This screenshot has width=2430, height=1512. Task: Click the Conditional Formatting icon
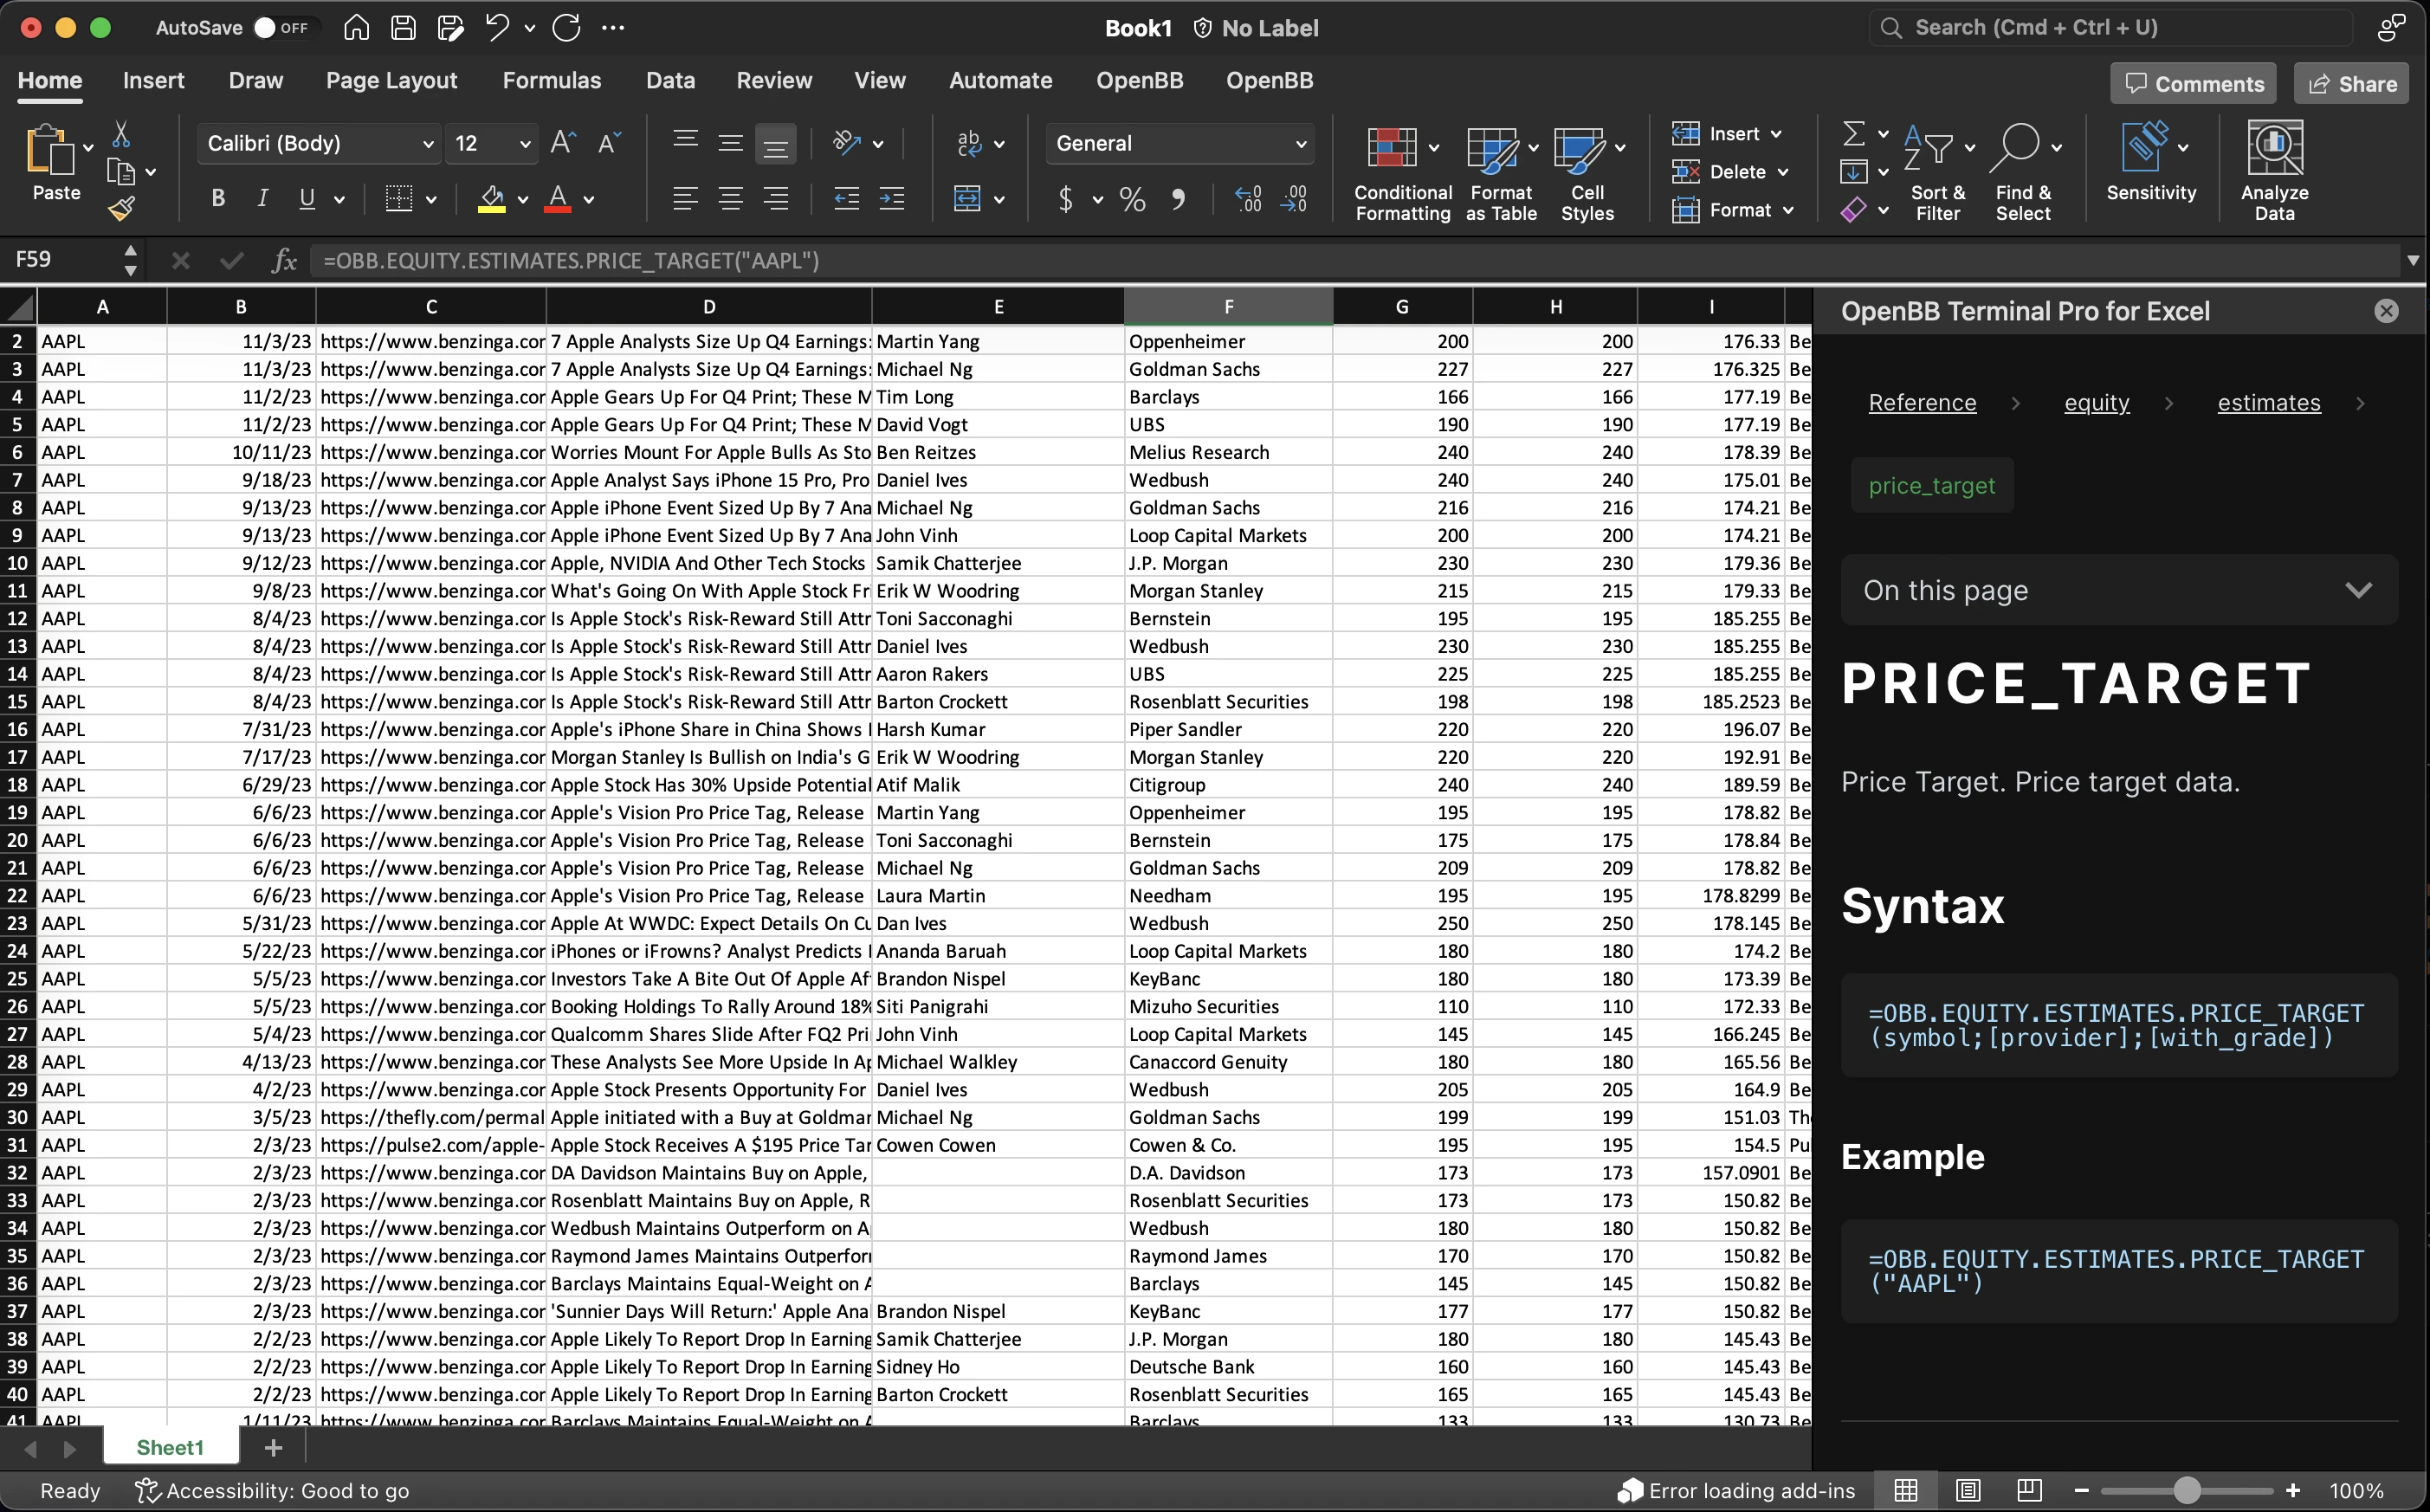1392,148
